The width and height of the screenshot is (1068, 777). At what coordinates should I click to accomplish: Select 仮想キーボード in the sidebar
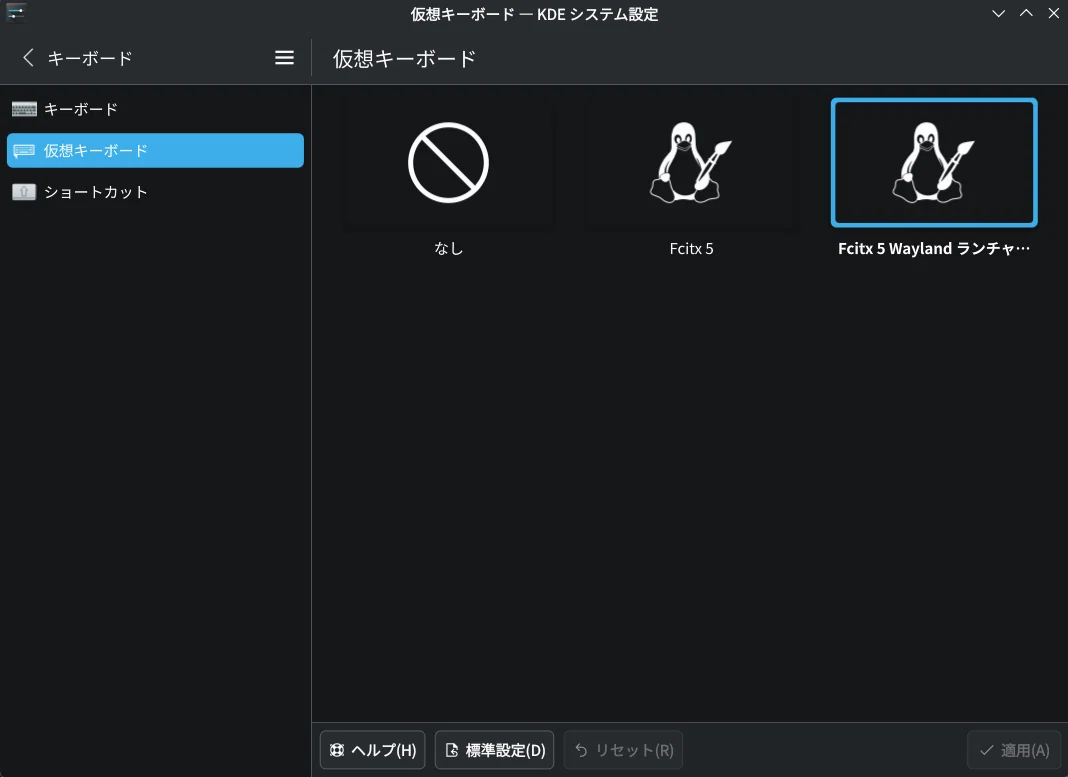pos(155,150)
